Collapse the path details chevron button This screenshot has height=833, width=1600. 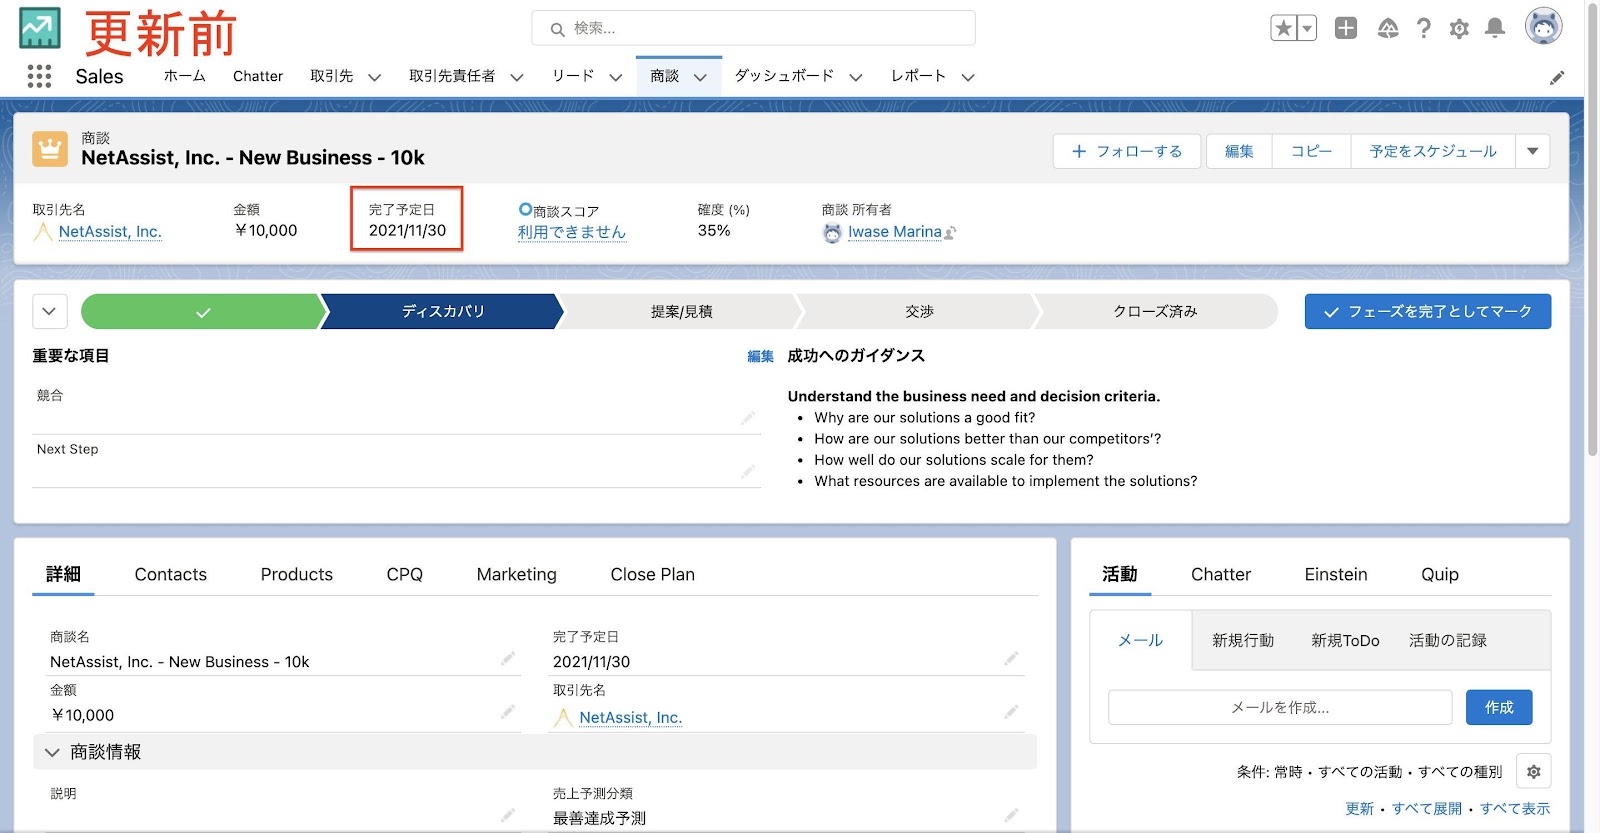coord(50,311)
